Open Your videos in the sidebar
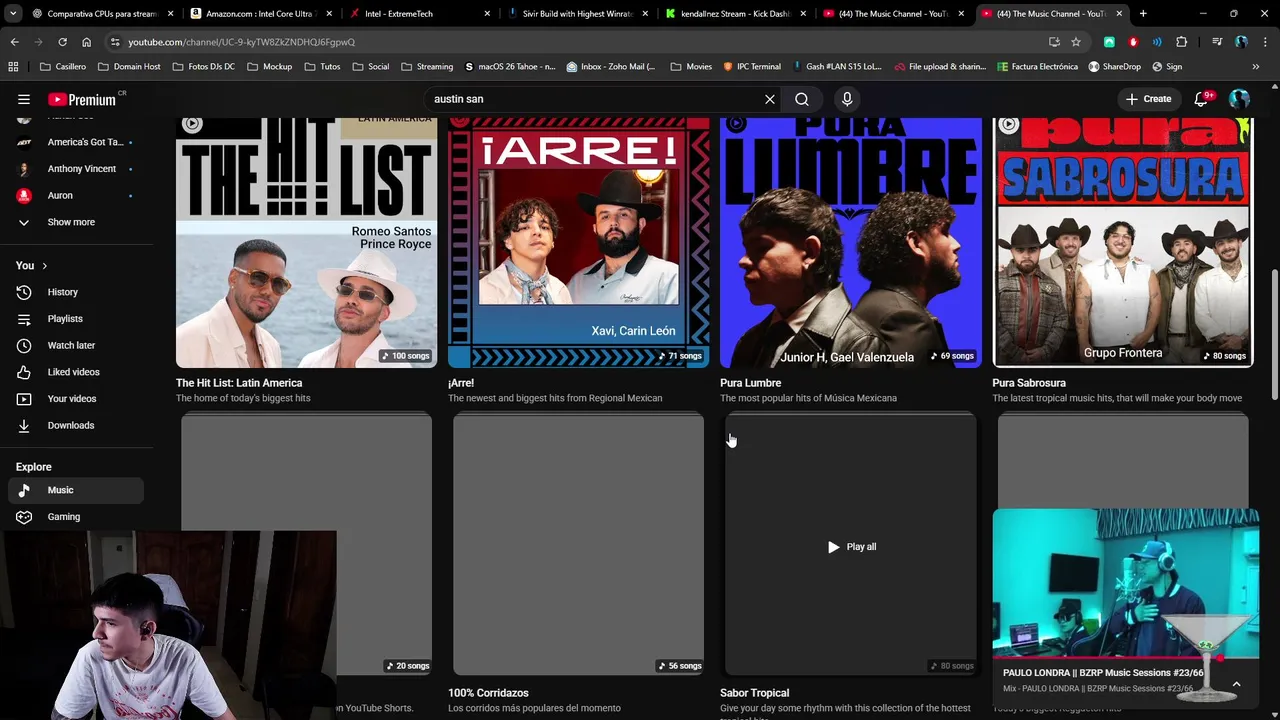The width and height of the screenshot is (1280, 720). 76,399
